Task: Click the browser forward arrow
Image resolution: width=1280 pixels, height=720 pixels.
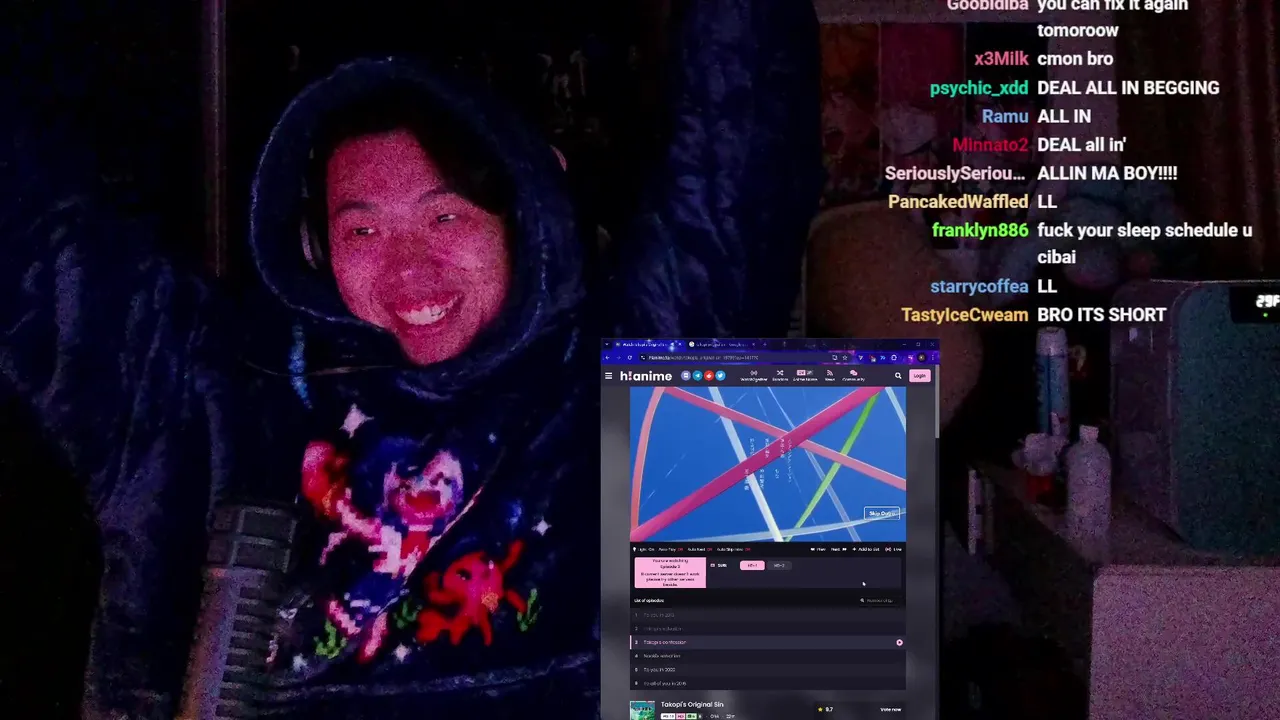Action: pyautogui.click(x=618, y=357)
